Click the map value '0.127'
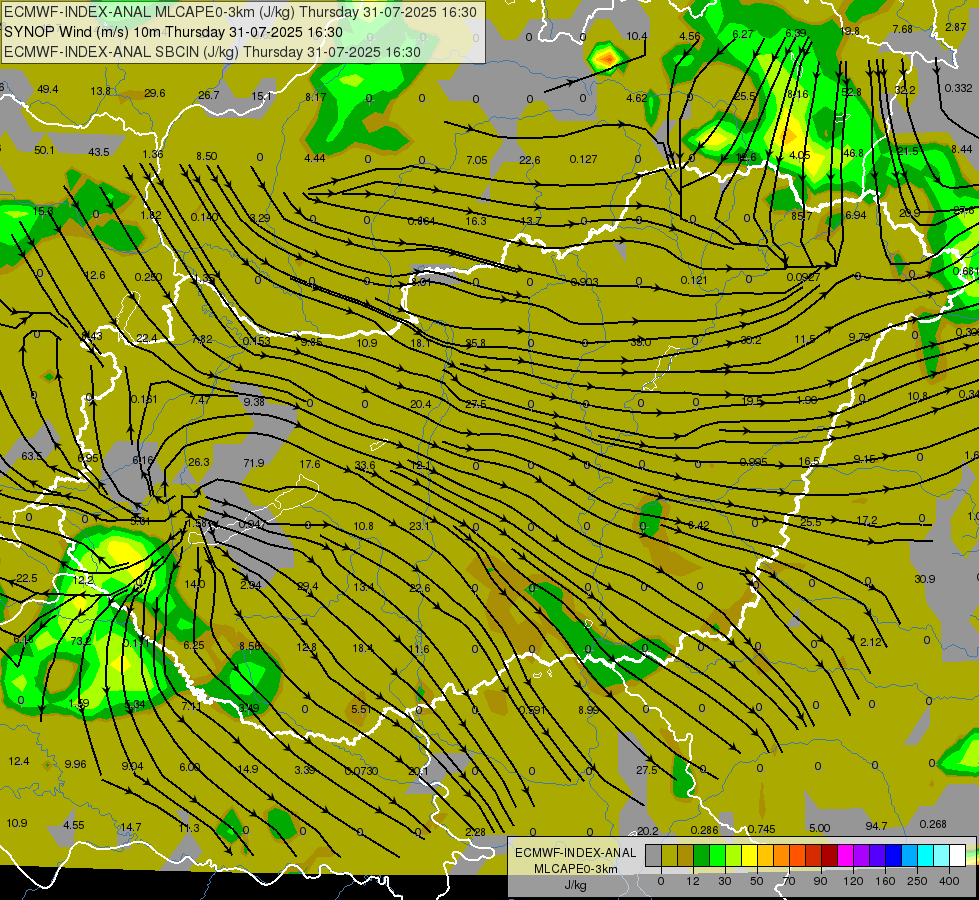This screenshot has width=979, height=900. click(x=583, y=159)
